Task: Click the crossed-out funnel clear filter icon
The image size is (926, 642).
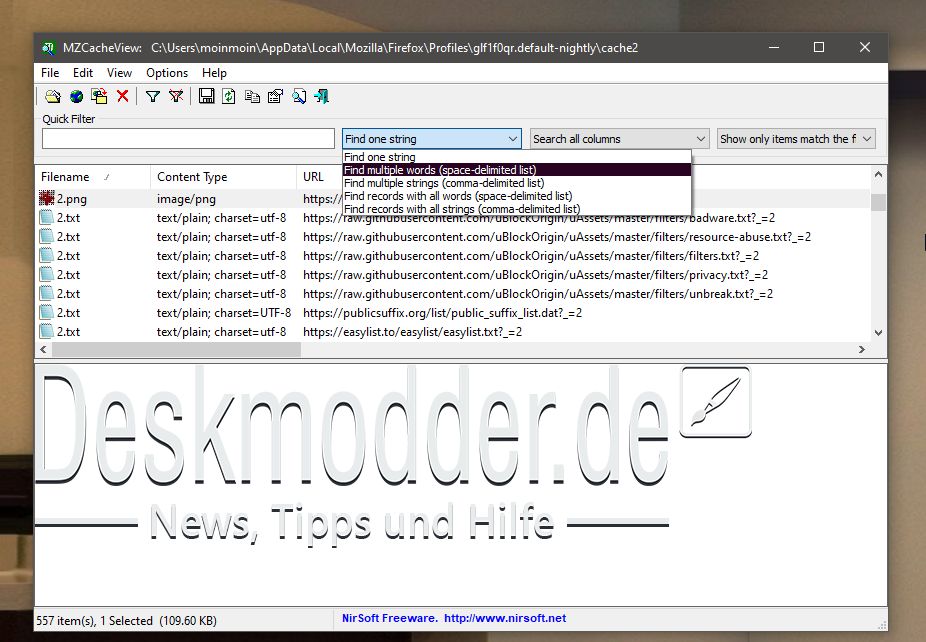Action: pos(176,96)
